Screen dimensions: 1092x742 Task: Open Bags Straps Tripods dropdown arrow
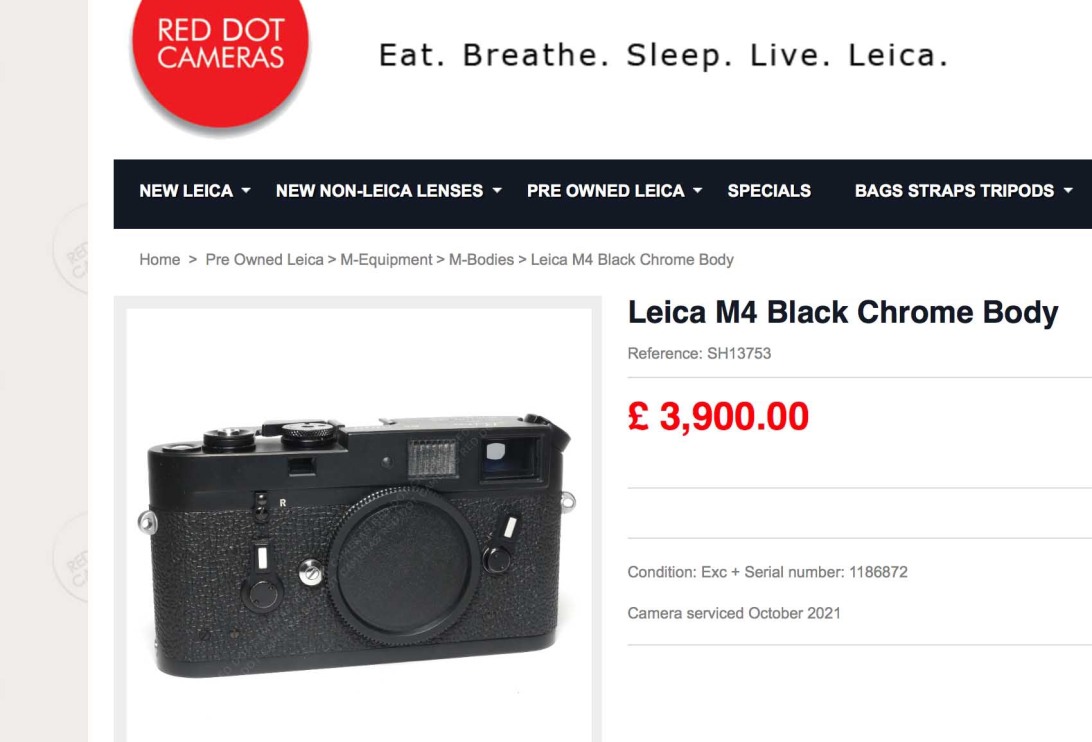pos(1068,190)
